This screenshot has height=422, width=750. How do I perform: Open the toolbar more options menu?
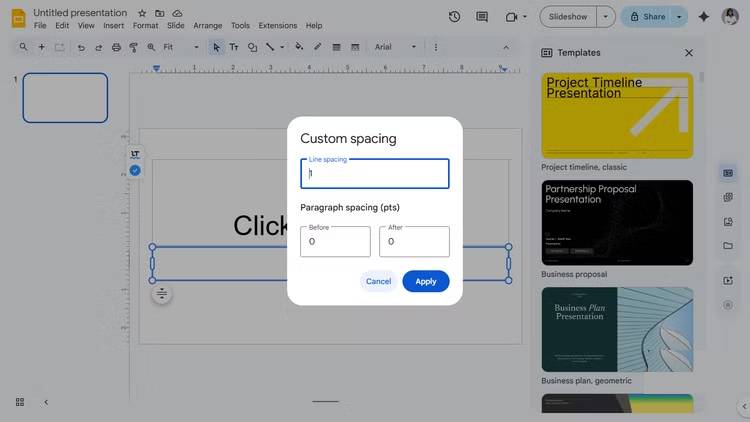point(435,47)
